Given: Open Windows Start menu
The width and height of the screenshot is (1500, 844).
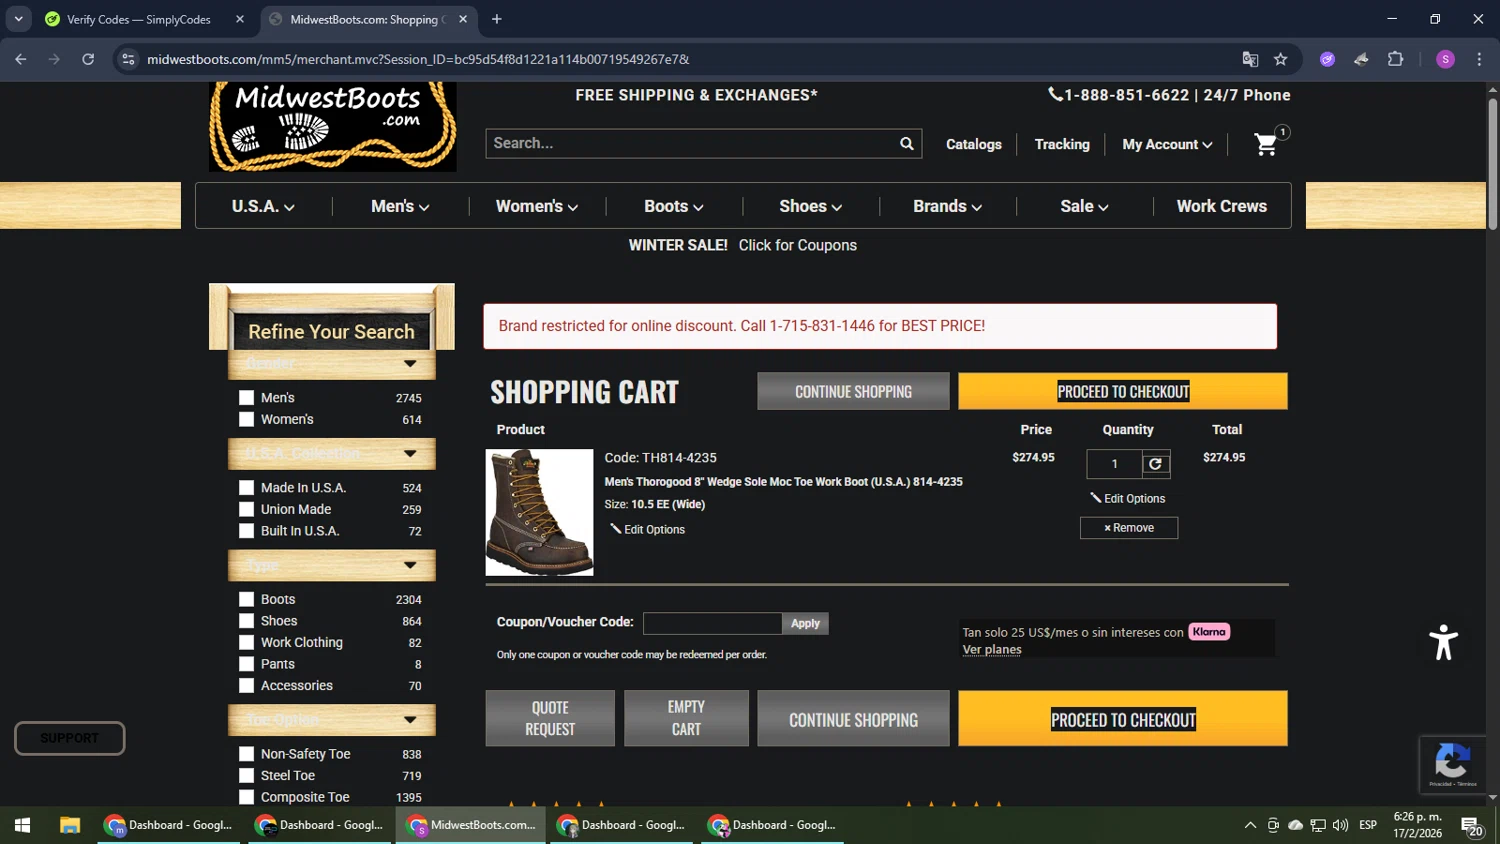Looking at the screenshot, I should (22, 825).
